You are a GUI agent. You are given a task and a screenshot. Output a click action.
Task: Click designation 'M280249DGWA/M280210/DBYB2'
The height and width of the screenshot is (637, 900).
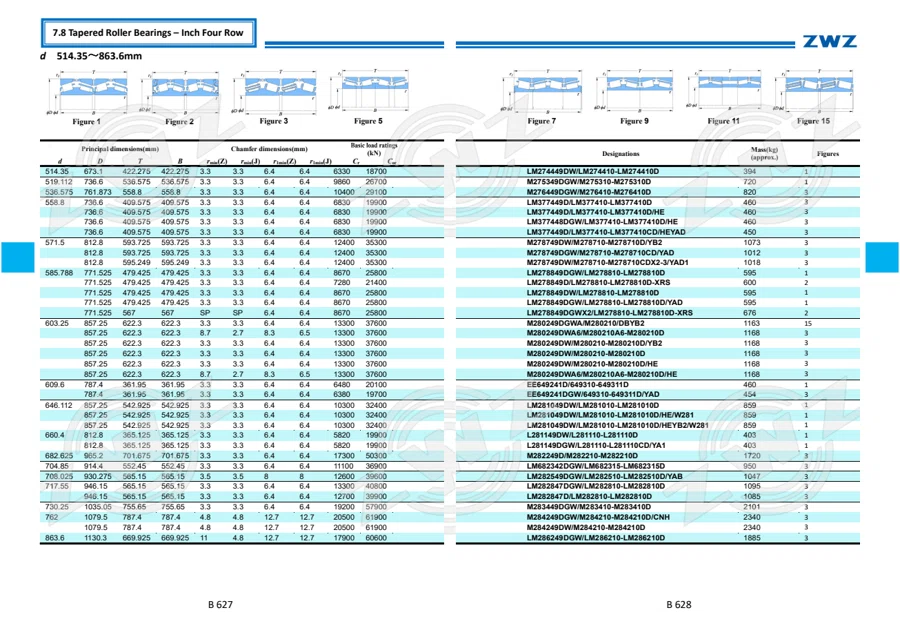coord(585,323)
